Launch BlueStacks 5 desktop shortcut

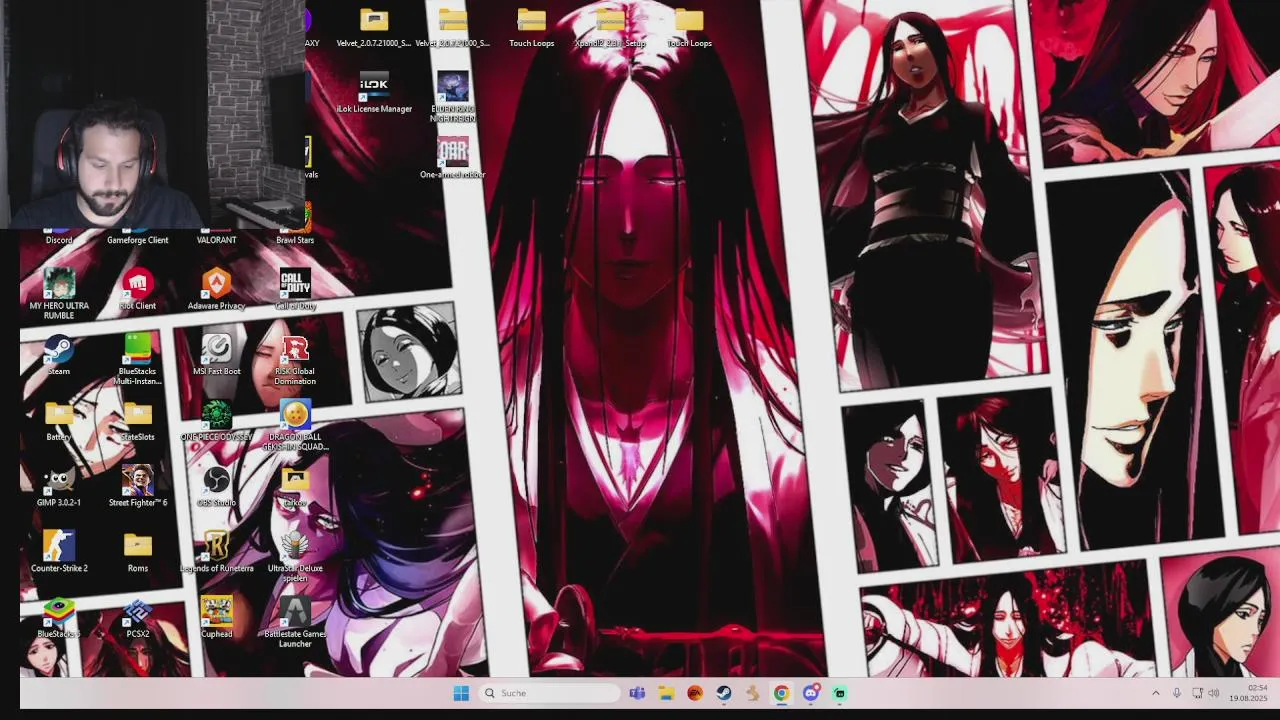point(59,617)
